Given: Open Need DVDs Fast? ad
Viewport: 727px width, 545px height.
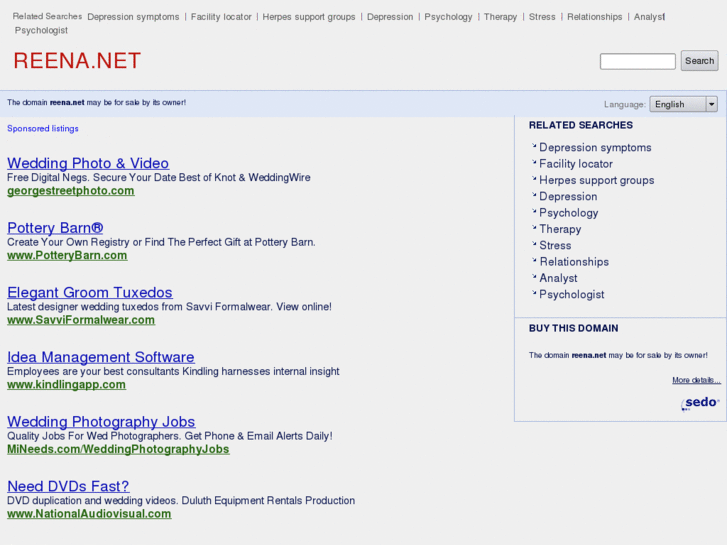Looking at the screenshot, I should (x=68, y=486).
